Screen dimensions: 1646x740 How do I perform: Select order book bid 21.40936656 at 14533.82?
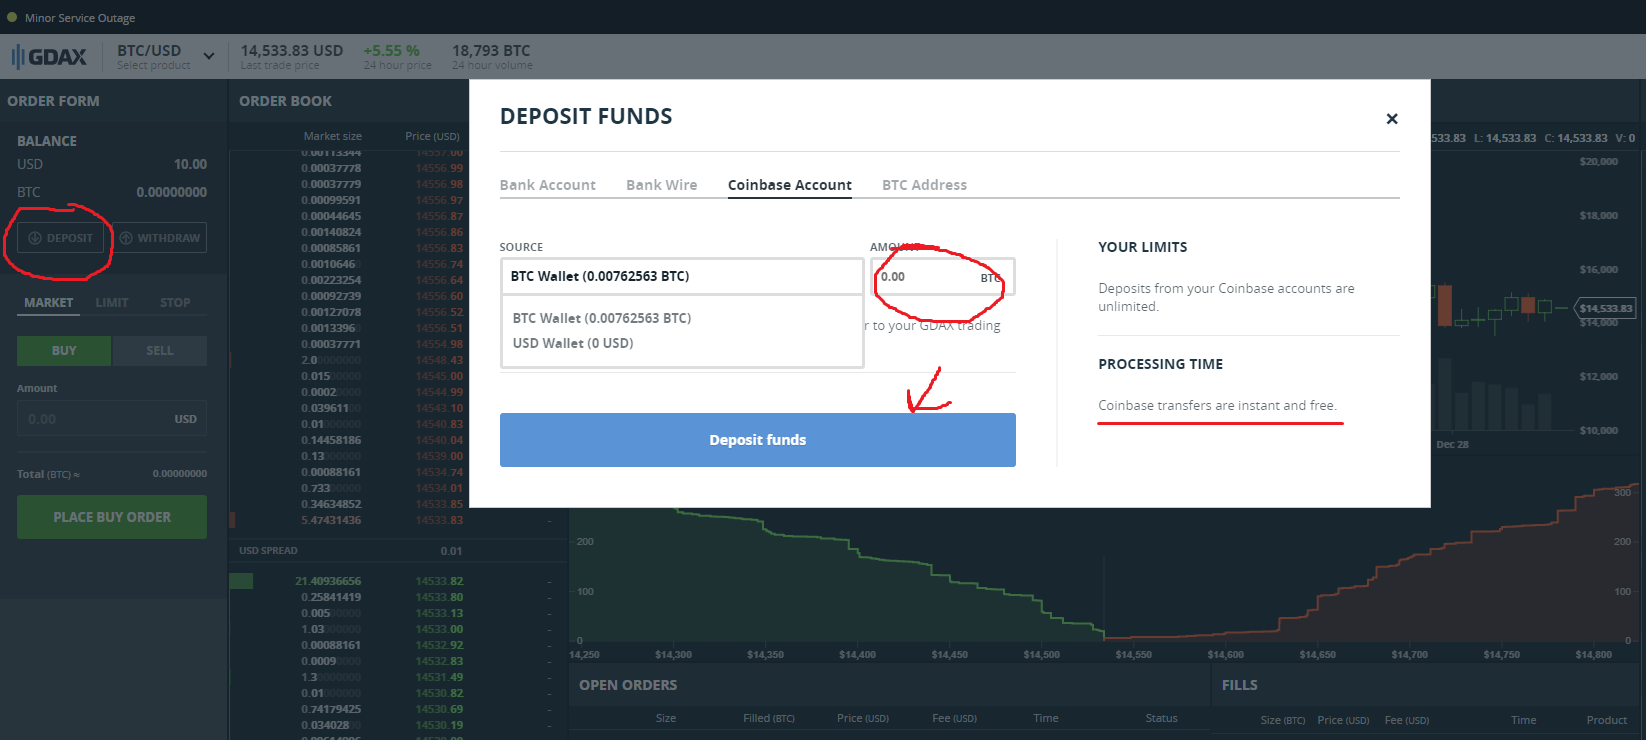tap(398, 581)
